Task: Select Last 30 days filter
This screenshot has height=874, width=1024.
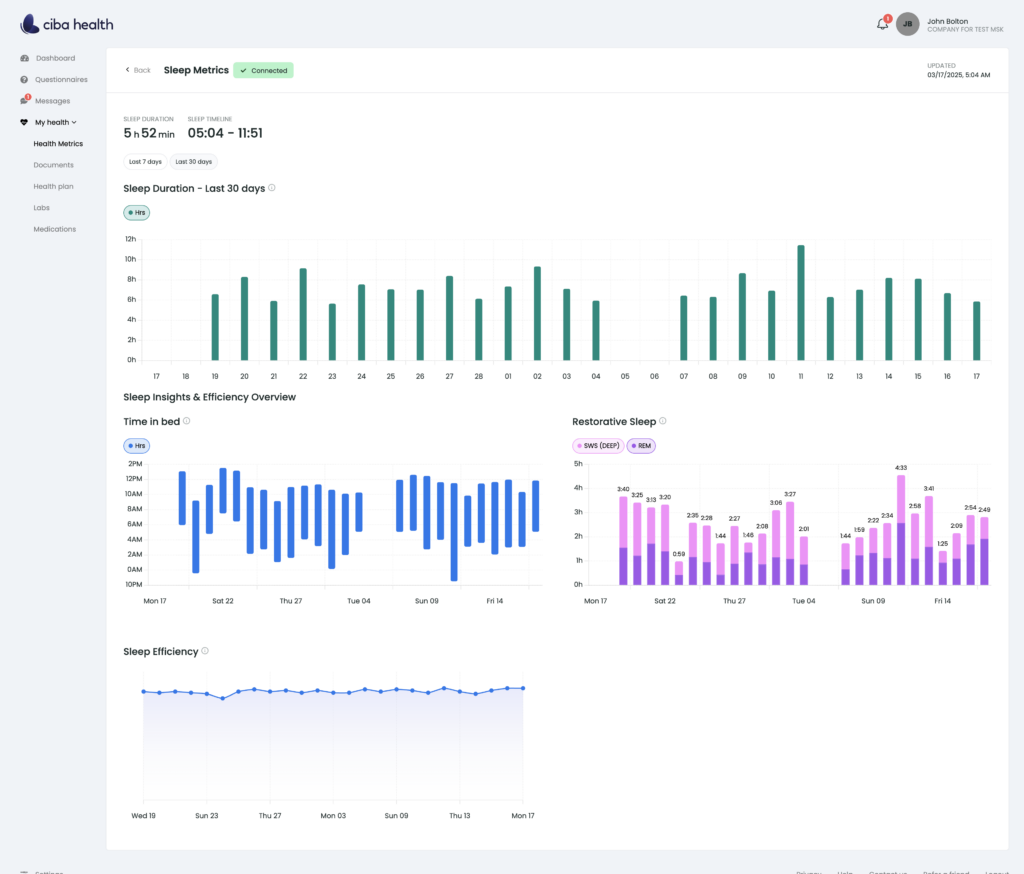Action: [x=193, y=162]
